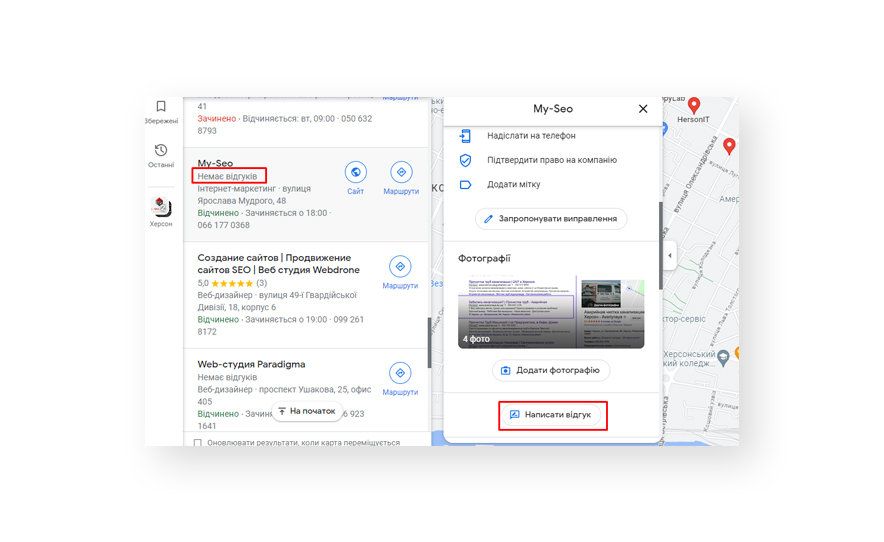Image resolution: width=884 pixels, height=542 pixels.
Task: Get directions to Webdrone studio
Action: [400, 267]
